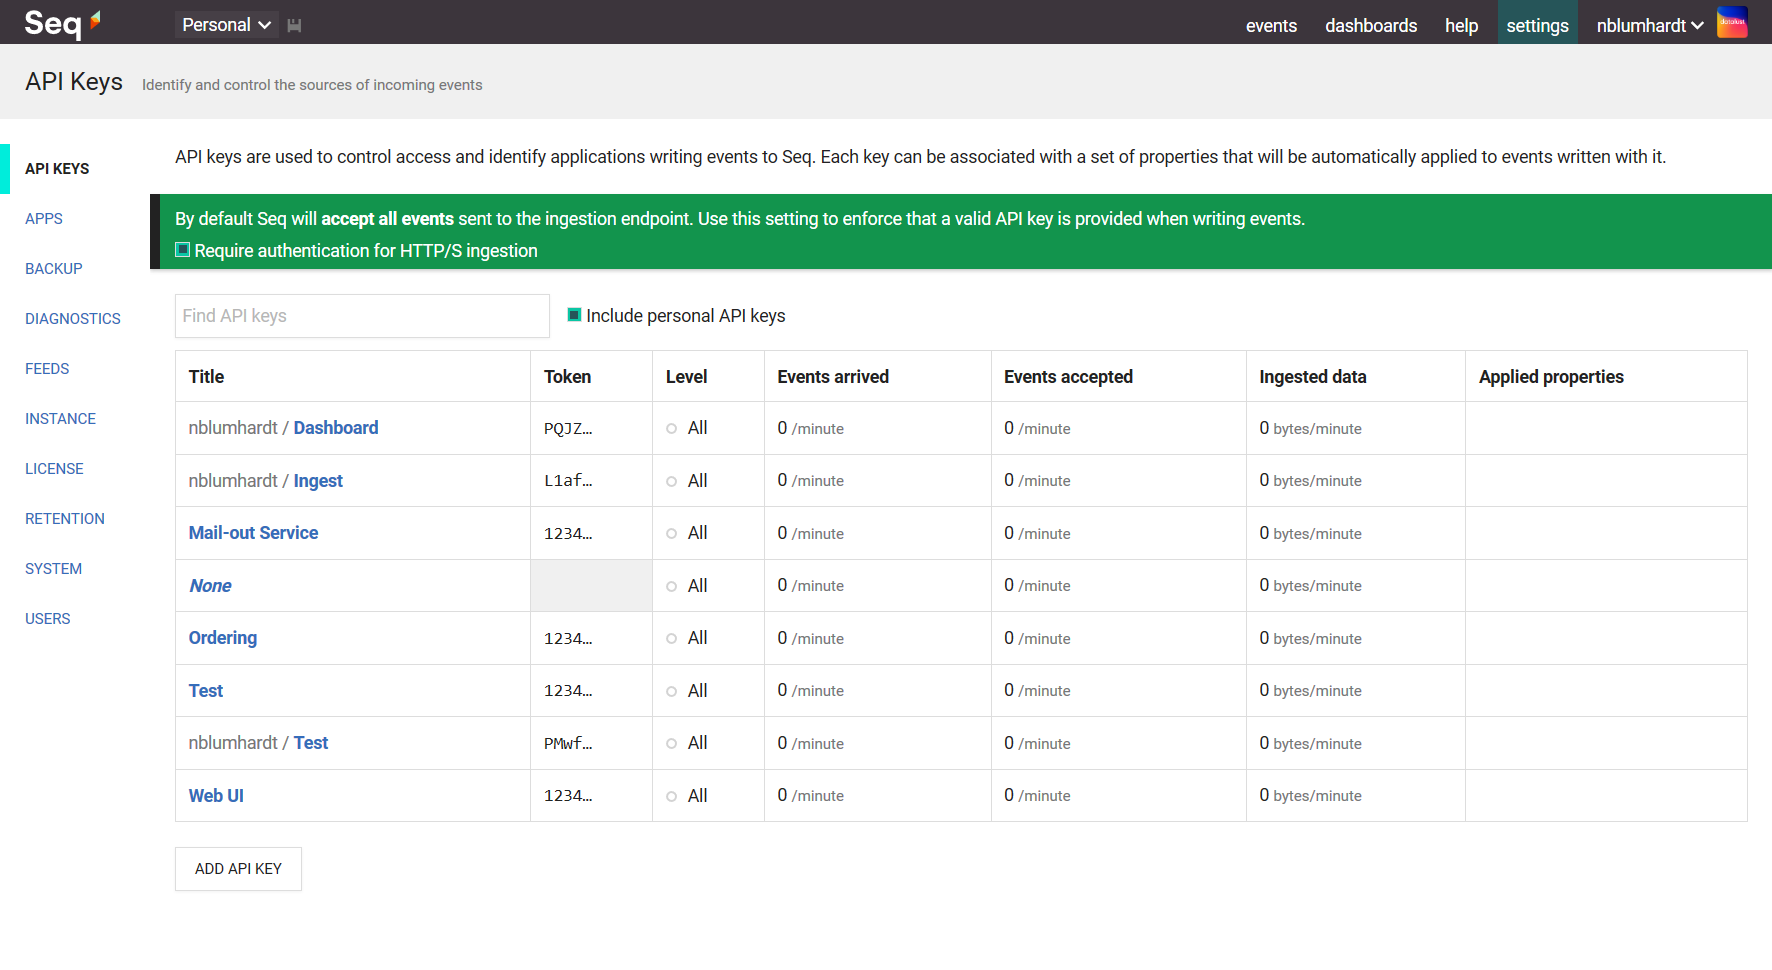Select USERS in the settings sidebar
Image resolution: width=1772 pixels, height=970 pixels.
pos(47,618)
